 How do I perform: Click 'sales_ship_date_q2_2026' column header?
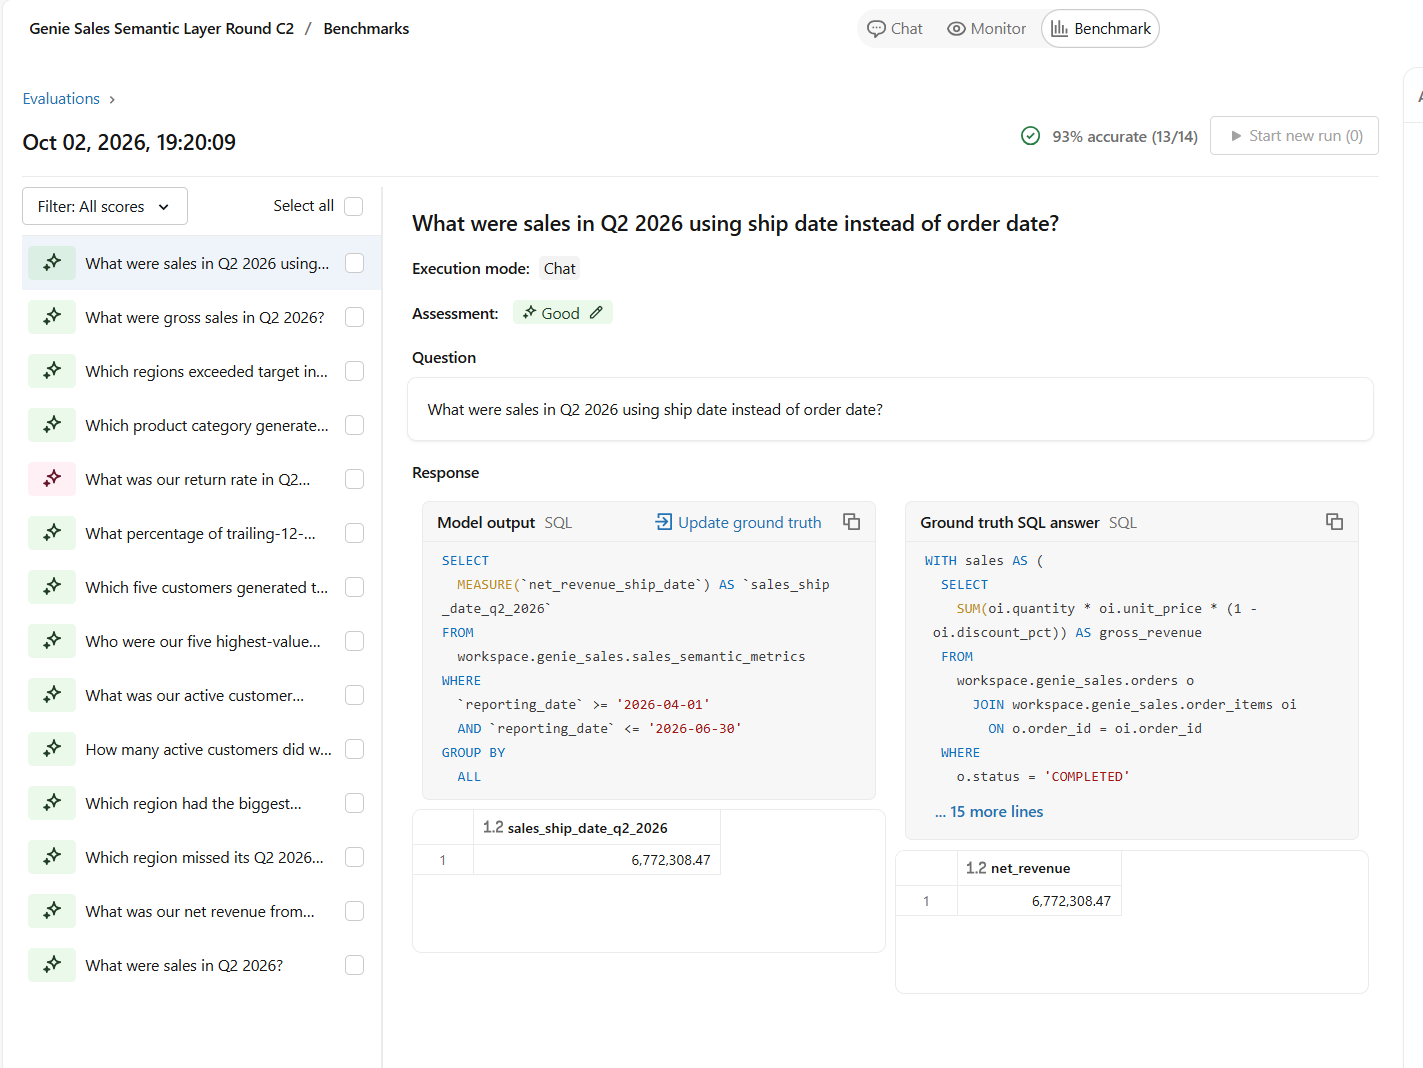(597, 828)
